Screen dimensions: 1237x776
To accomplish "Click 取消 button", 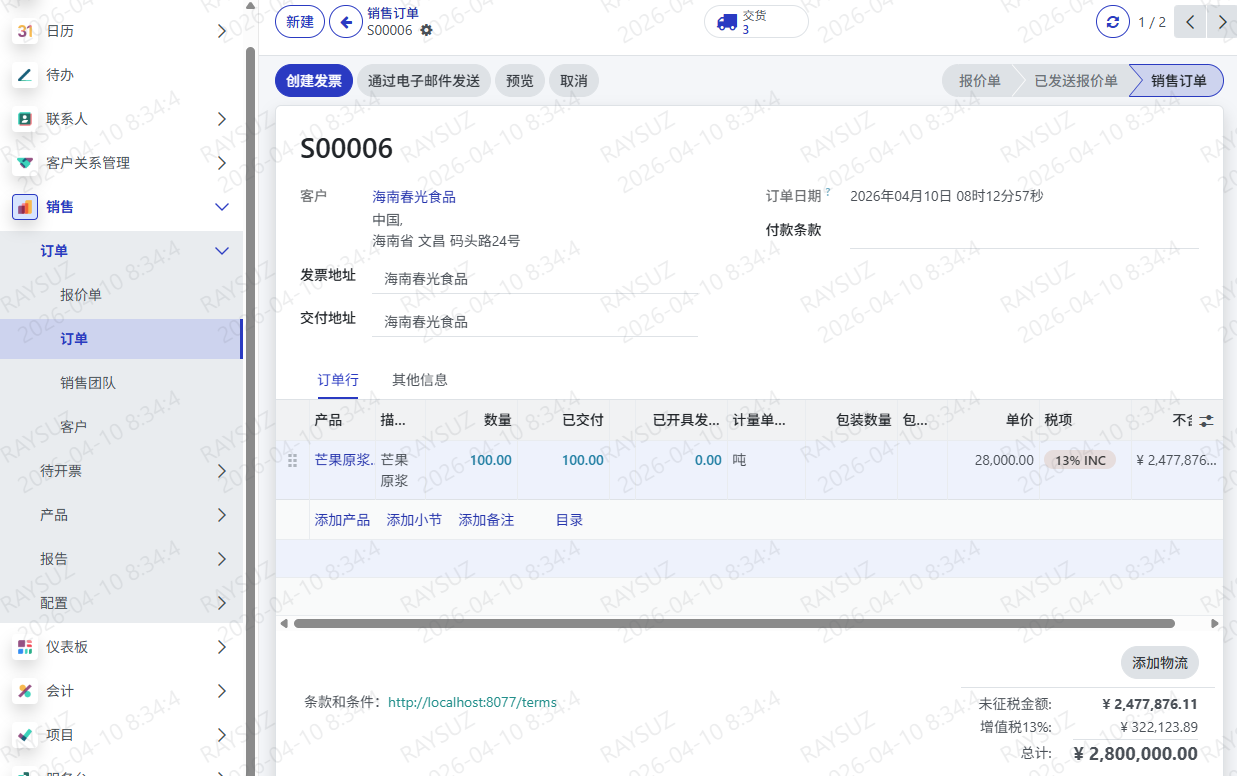I will (x=574, y=81).
